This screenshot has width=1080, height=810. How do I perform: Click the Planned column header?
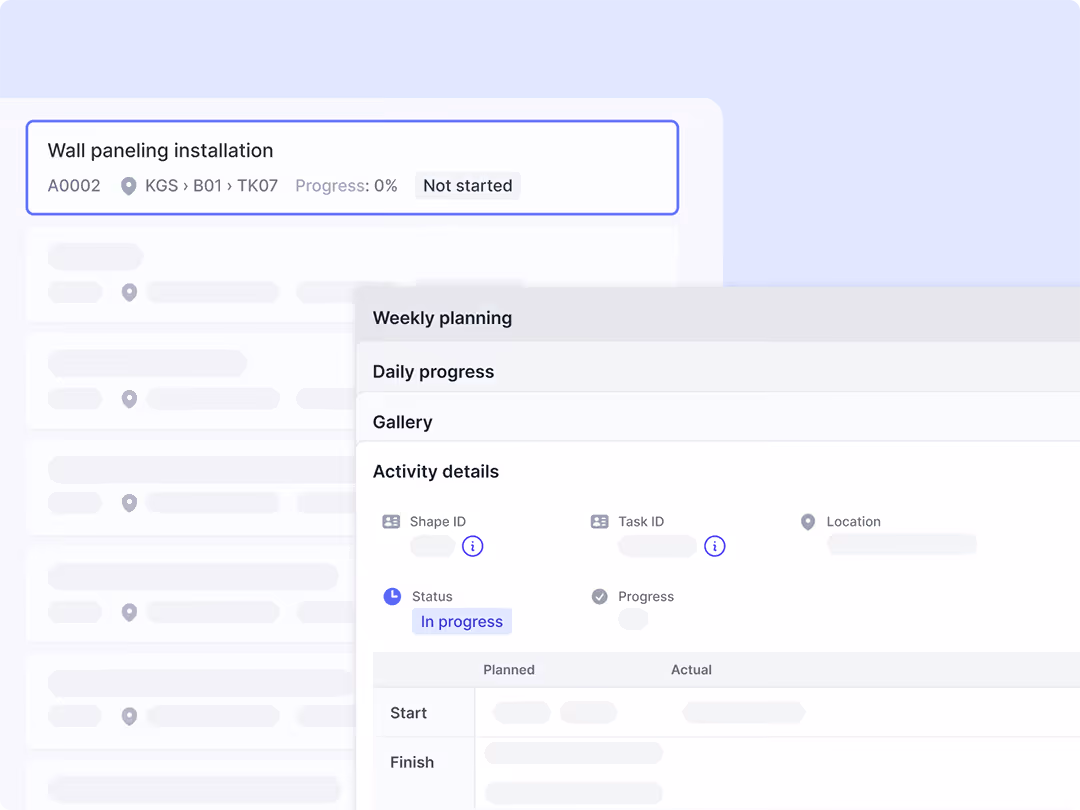coord(509,670)
